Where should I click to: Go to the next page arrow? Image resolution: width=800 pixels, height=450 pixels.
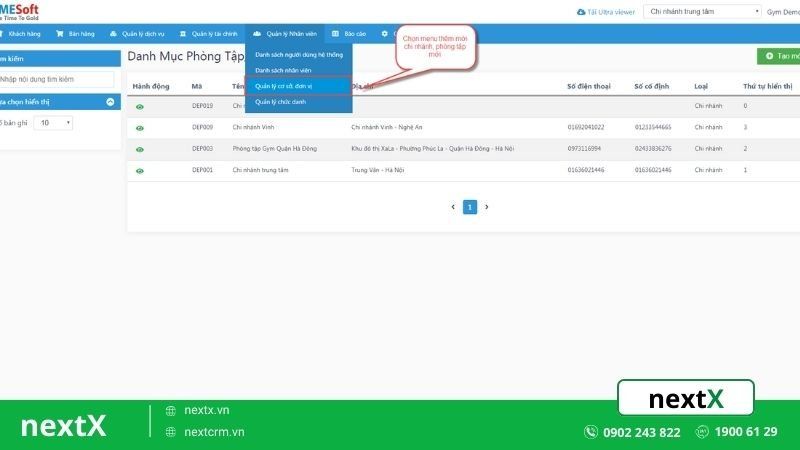coord(487,207)
